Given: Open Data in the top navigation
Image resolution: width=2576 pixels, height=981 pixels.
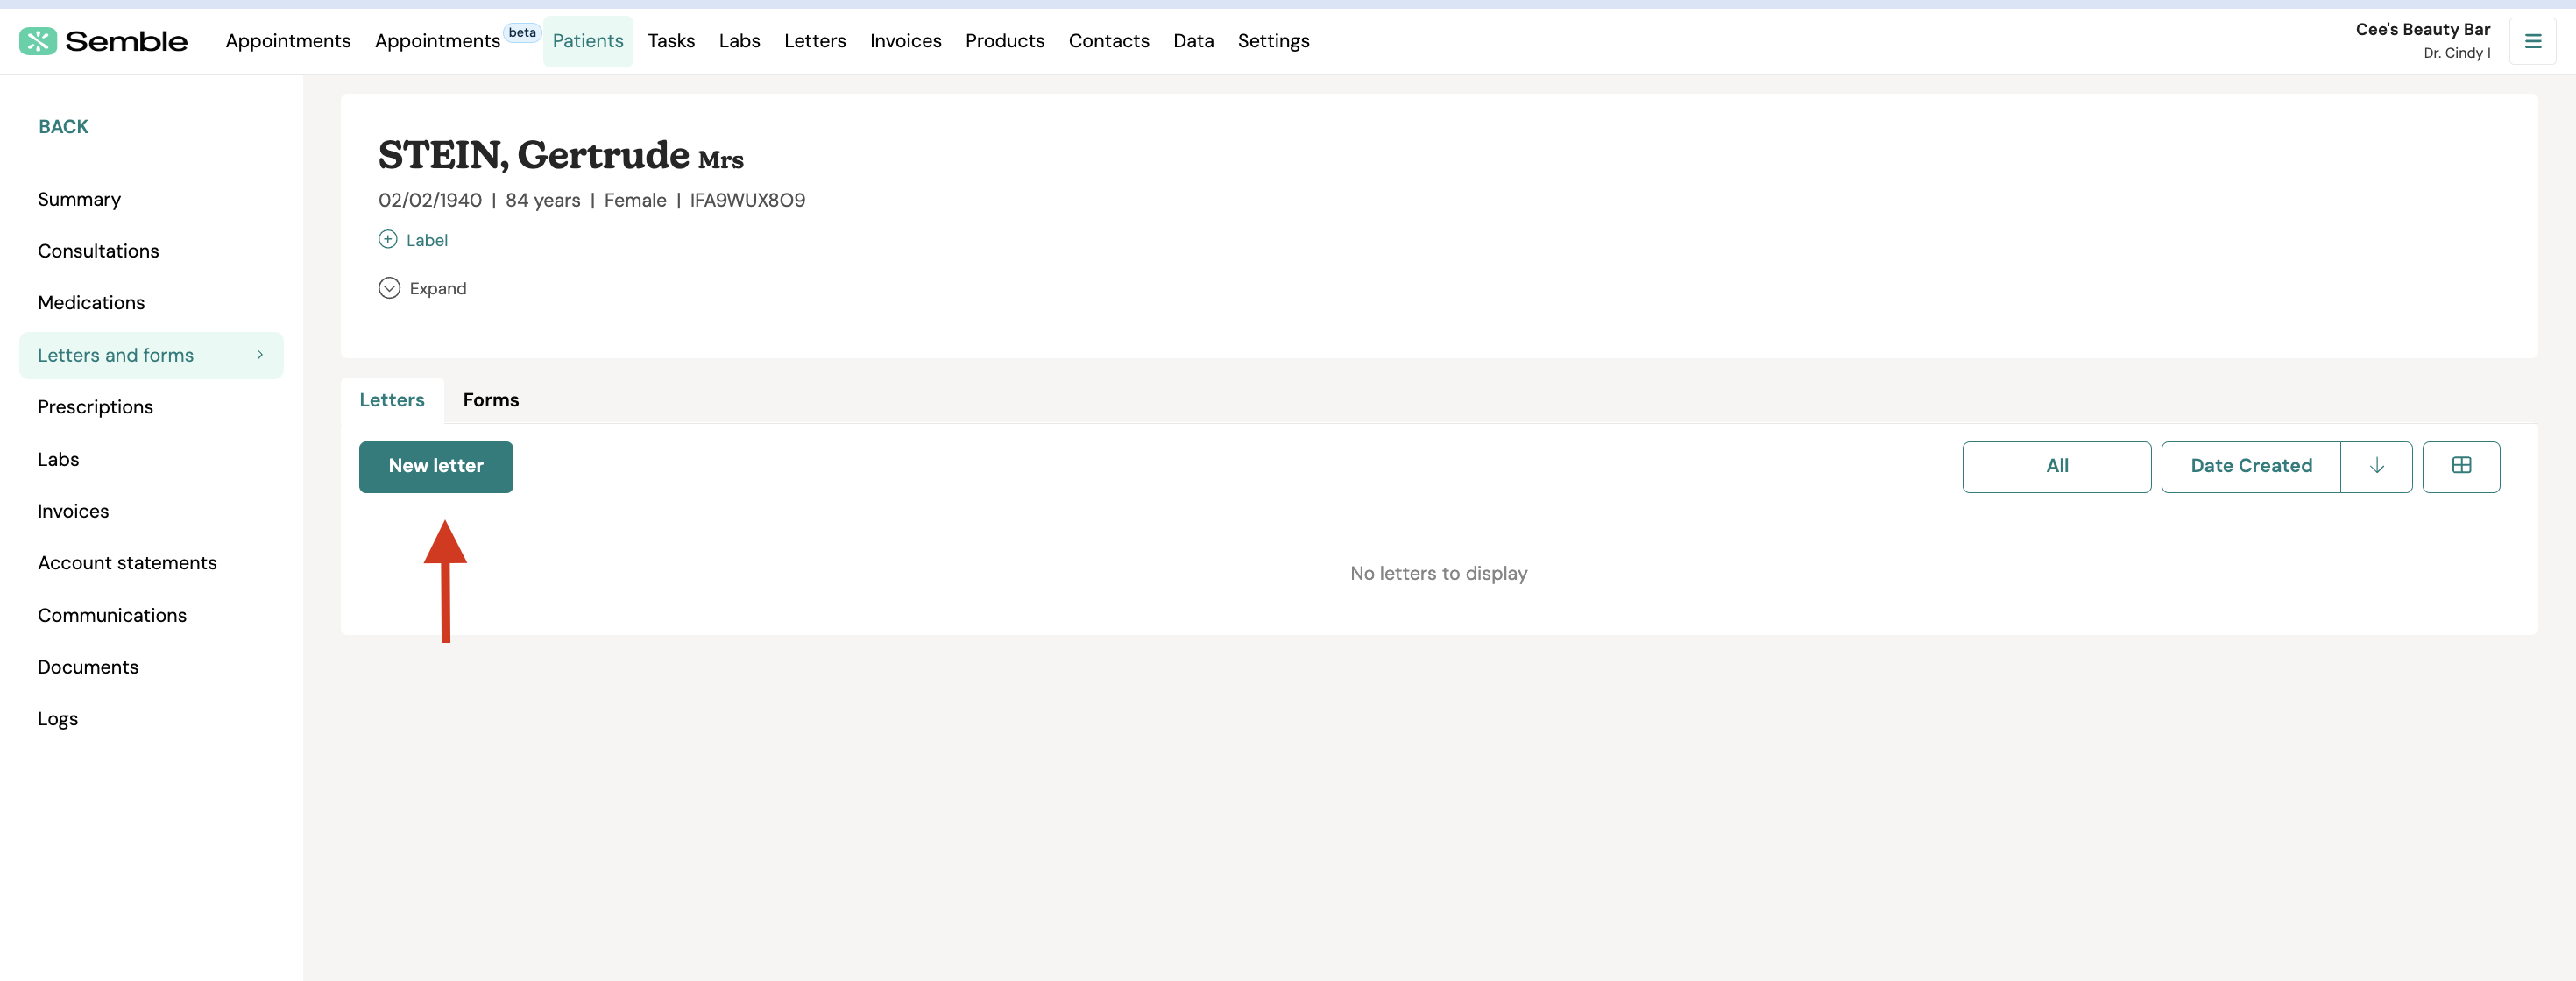Looking at the screenshot, I should pos(1193,41).
